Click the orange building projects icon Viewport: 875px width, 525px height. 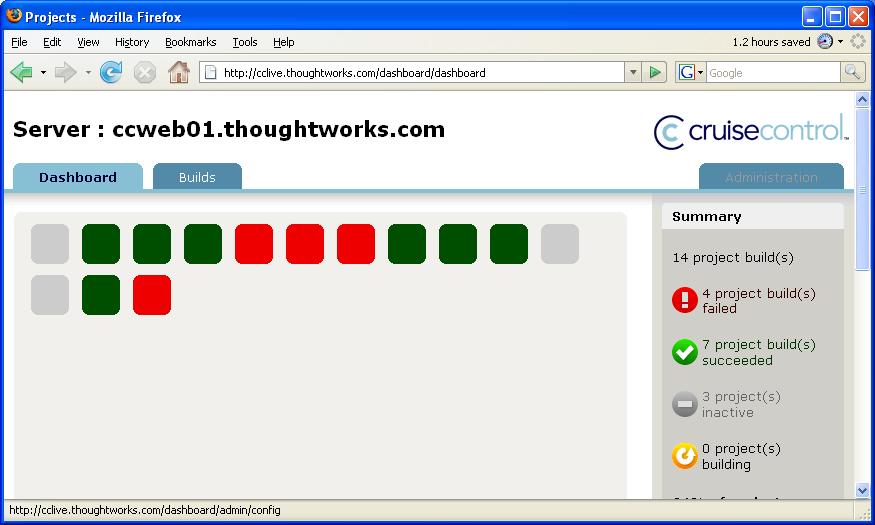coord(685,456)
